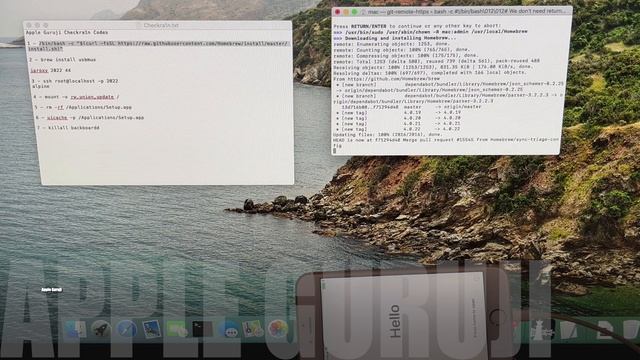Click 'Press RETURN/ENTER to continue' Terminal line
The height and width of the screenshot is (360, 640).
[x=418, y=26]
